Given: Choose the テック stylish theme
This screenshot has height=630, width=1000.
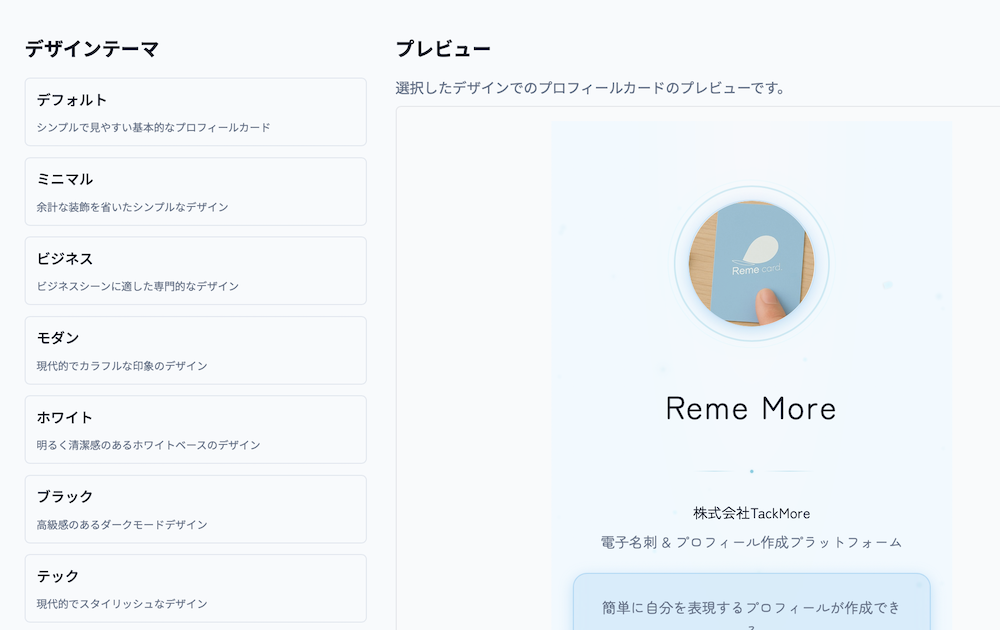Looking at the screenshot, I should [195, 588].
